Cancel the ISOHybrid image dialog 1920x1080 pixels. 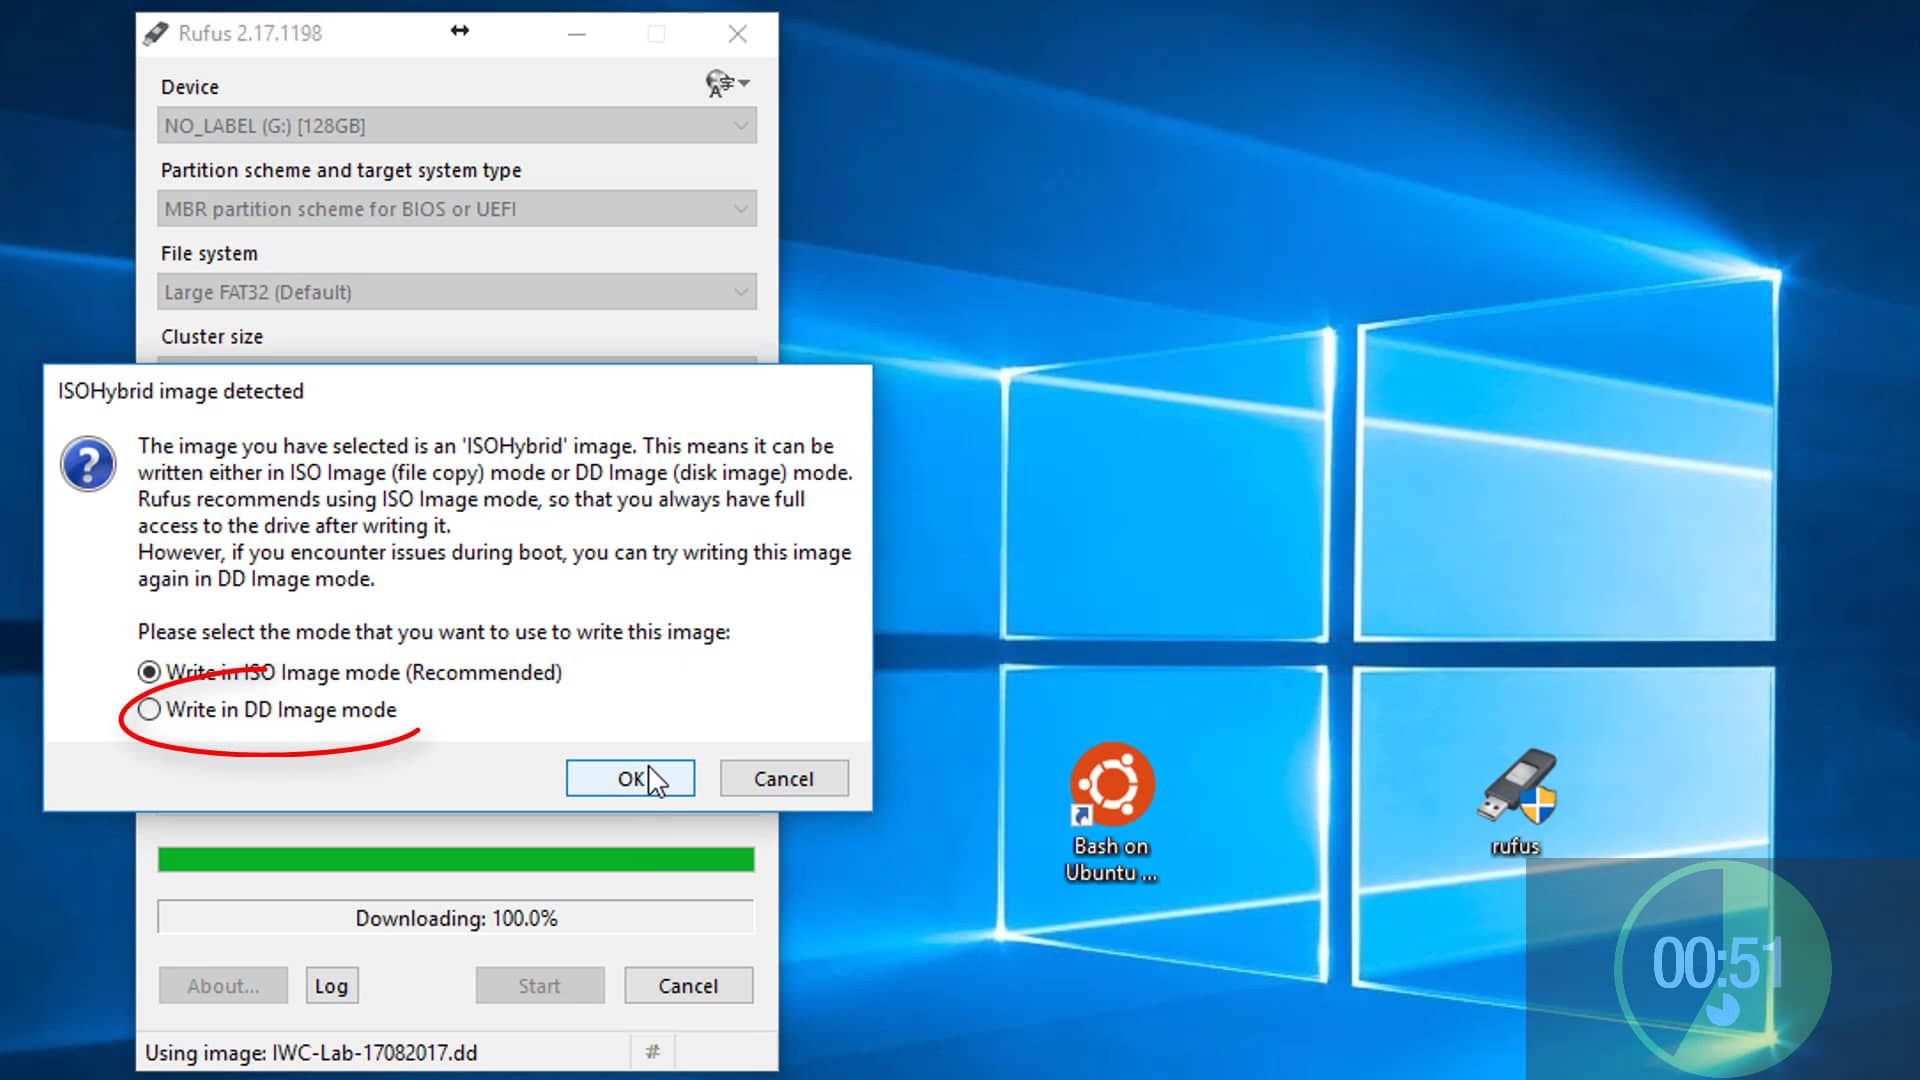tap(783, 778)
